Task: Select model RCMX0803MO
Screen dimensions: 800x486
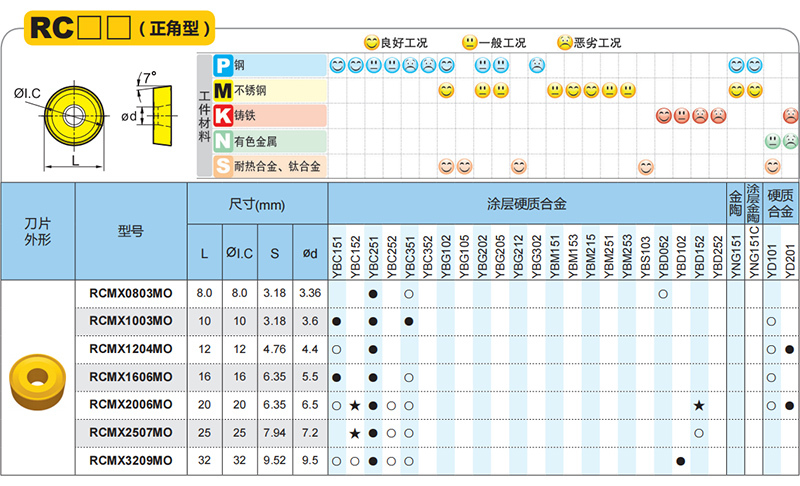Action: click(x=130, y=293)
